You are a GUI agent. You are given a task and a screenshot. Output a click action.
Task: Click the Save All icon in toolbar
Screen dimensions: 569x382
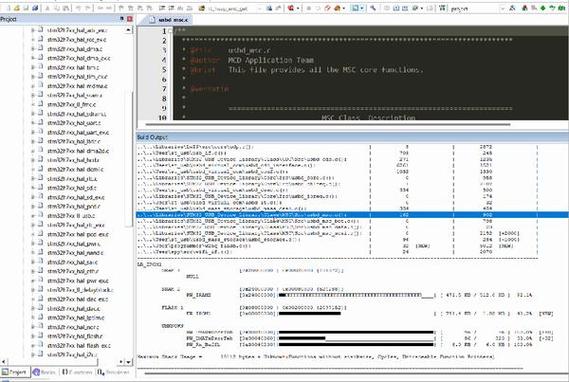pos(35,8)
